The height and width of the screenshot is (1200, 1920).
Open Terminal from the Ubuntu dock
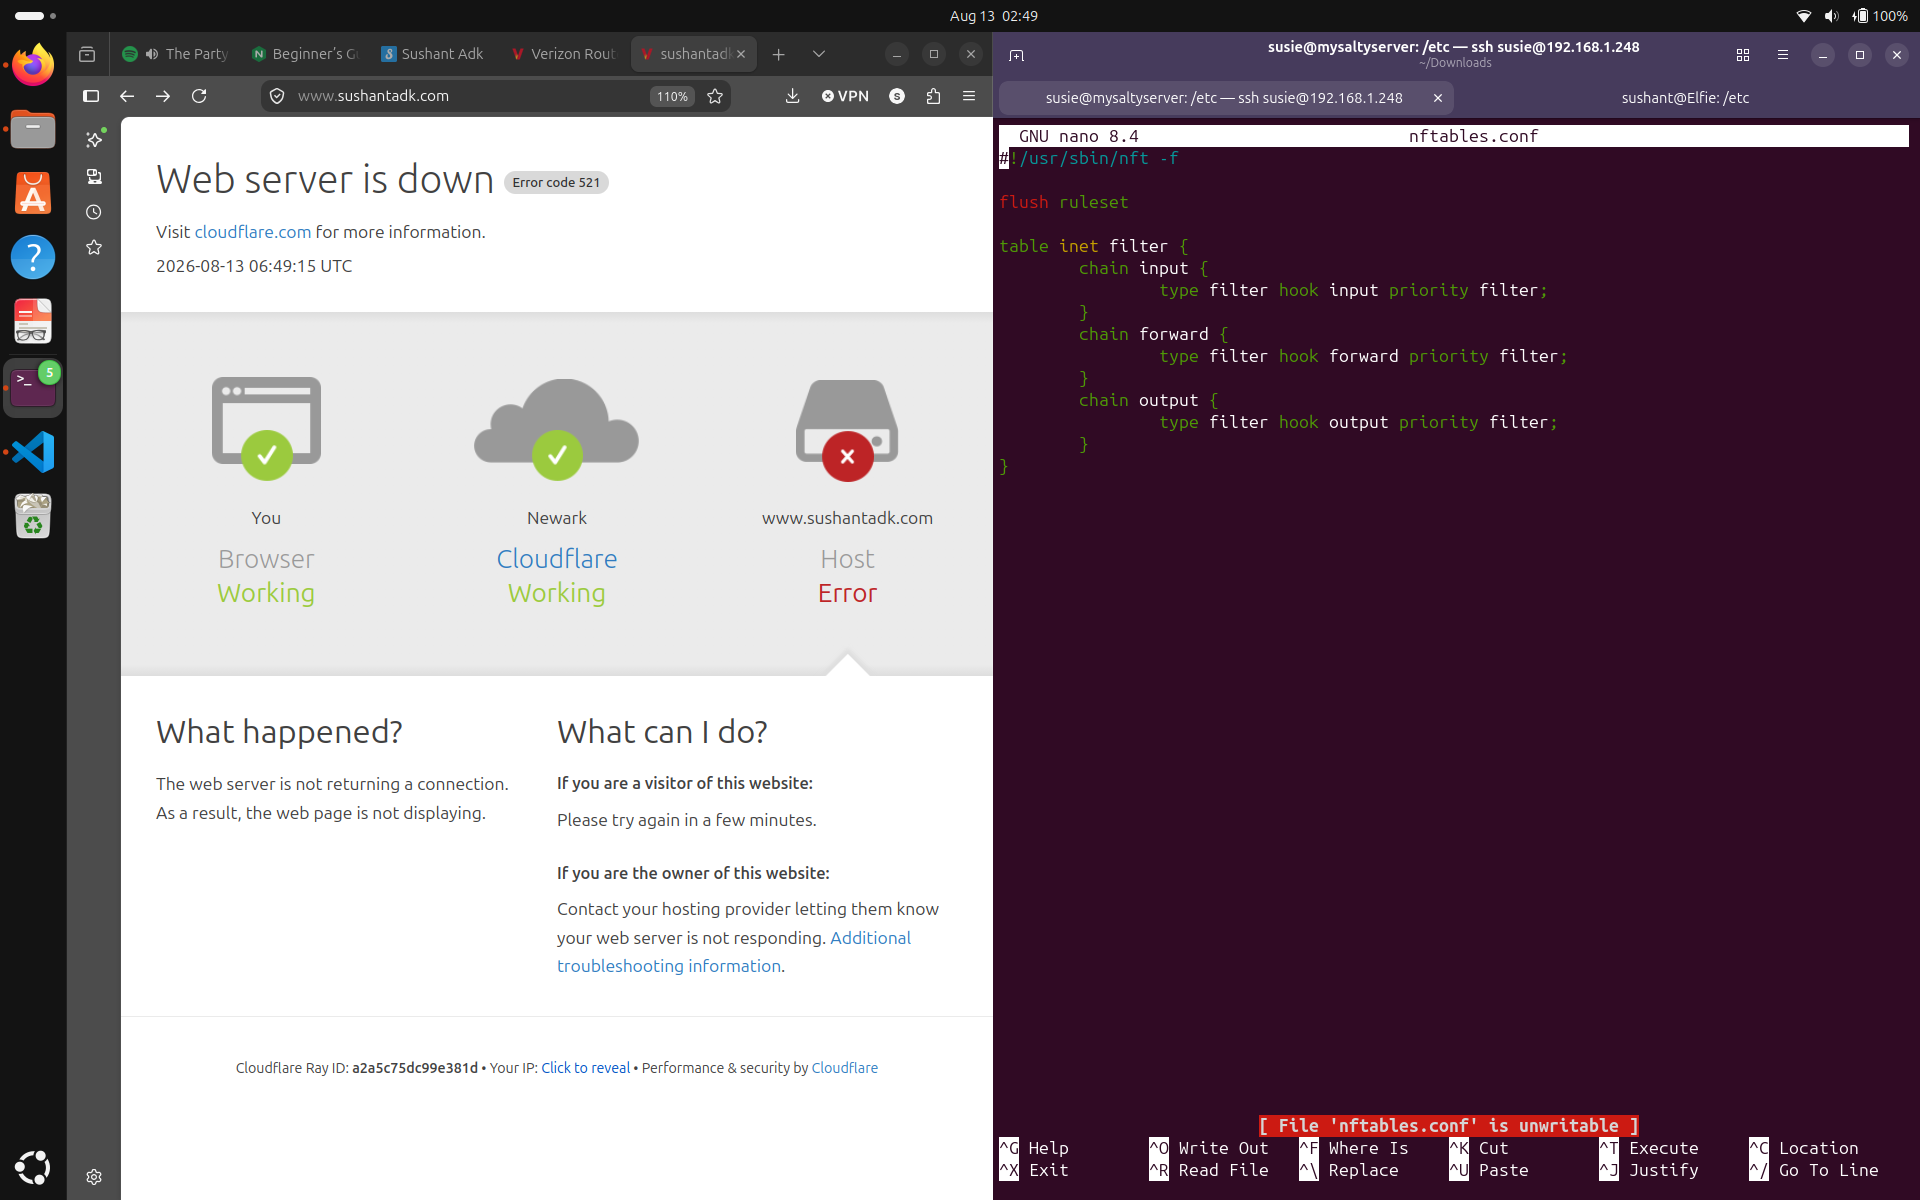33,388
